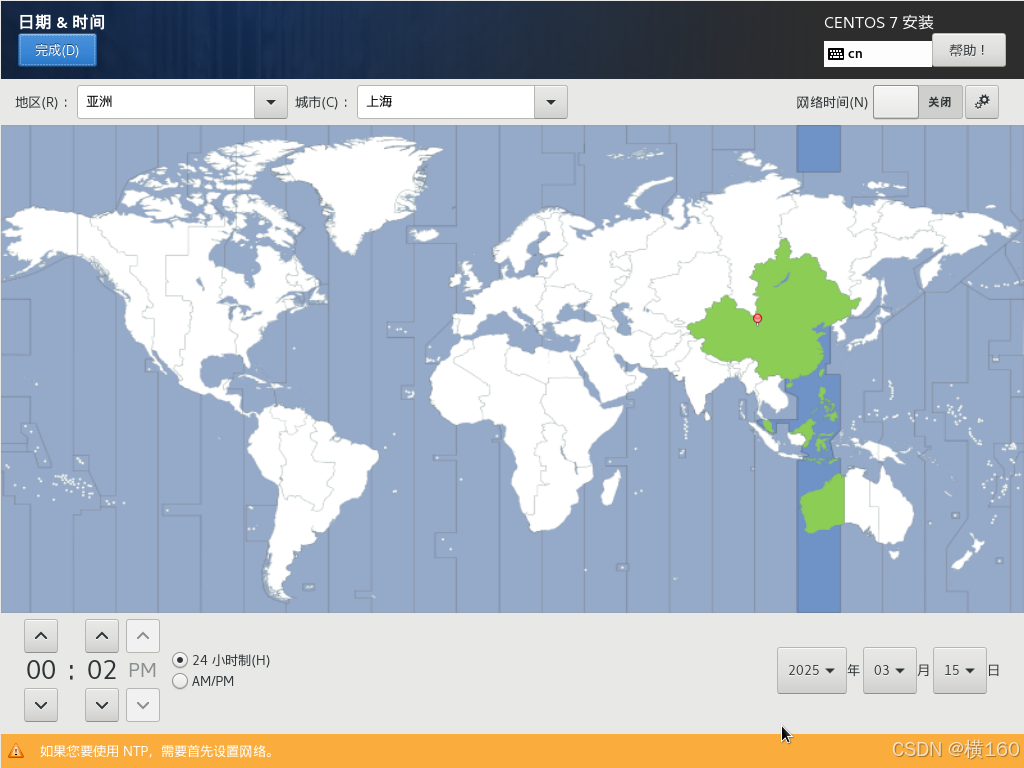Click the AM/PM down arrow
Screen dimensions: 1024x768
pos(143,705)
